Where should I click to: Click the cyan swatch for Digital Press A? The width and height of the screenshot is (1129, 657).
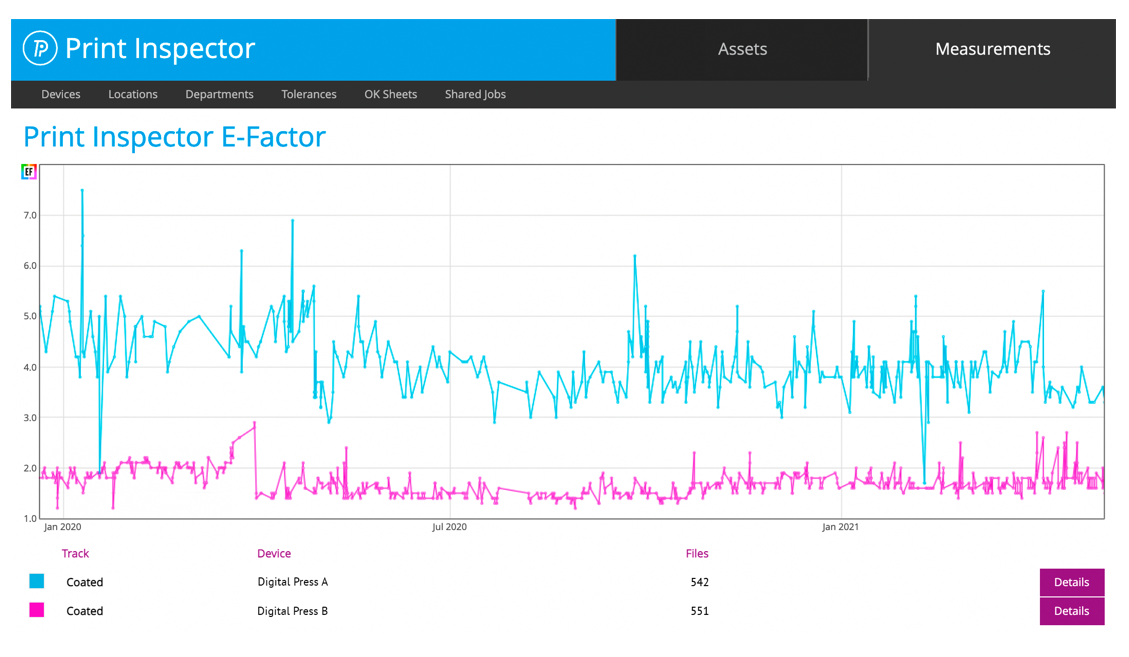pos(37,581)
